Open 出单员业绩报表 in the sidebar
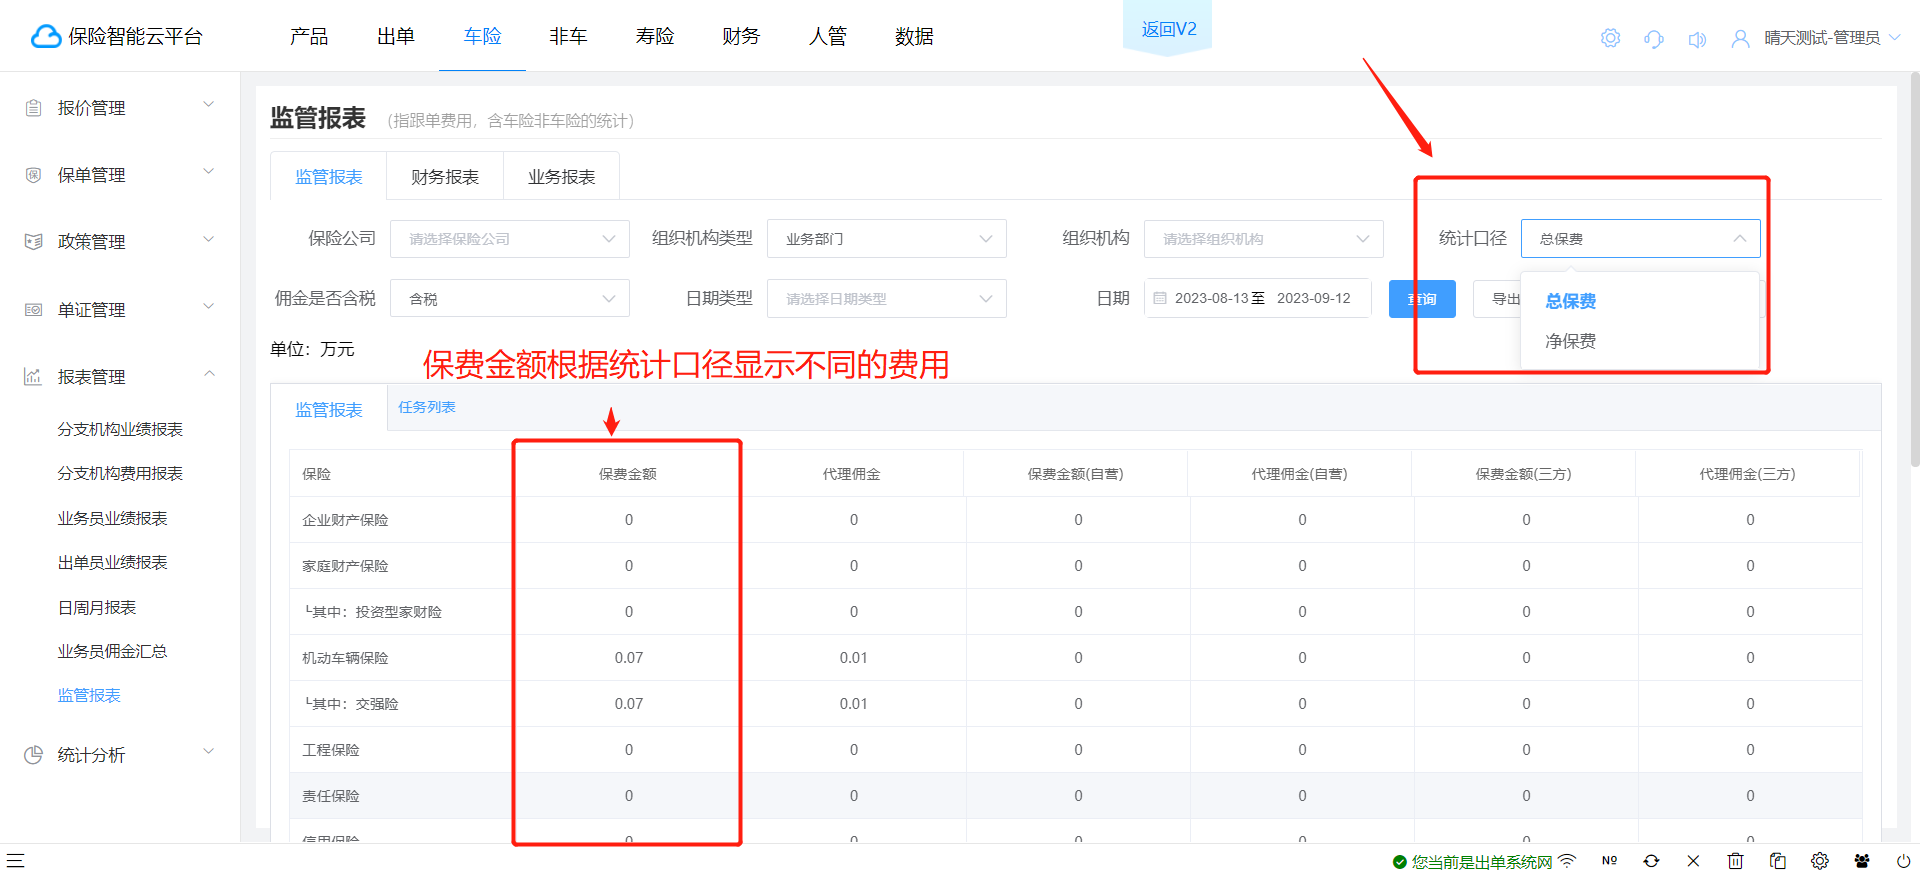 pos(112,562)
